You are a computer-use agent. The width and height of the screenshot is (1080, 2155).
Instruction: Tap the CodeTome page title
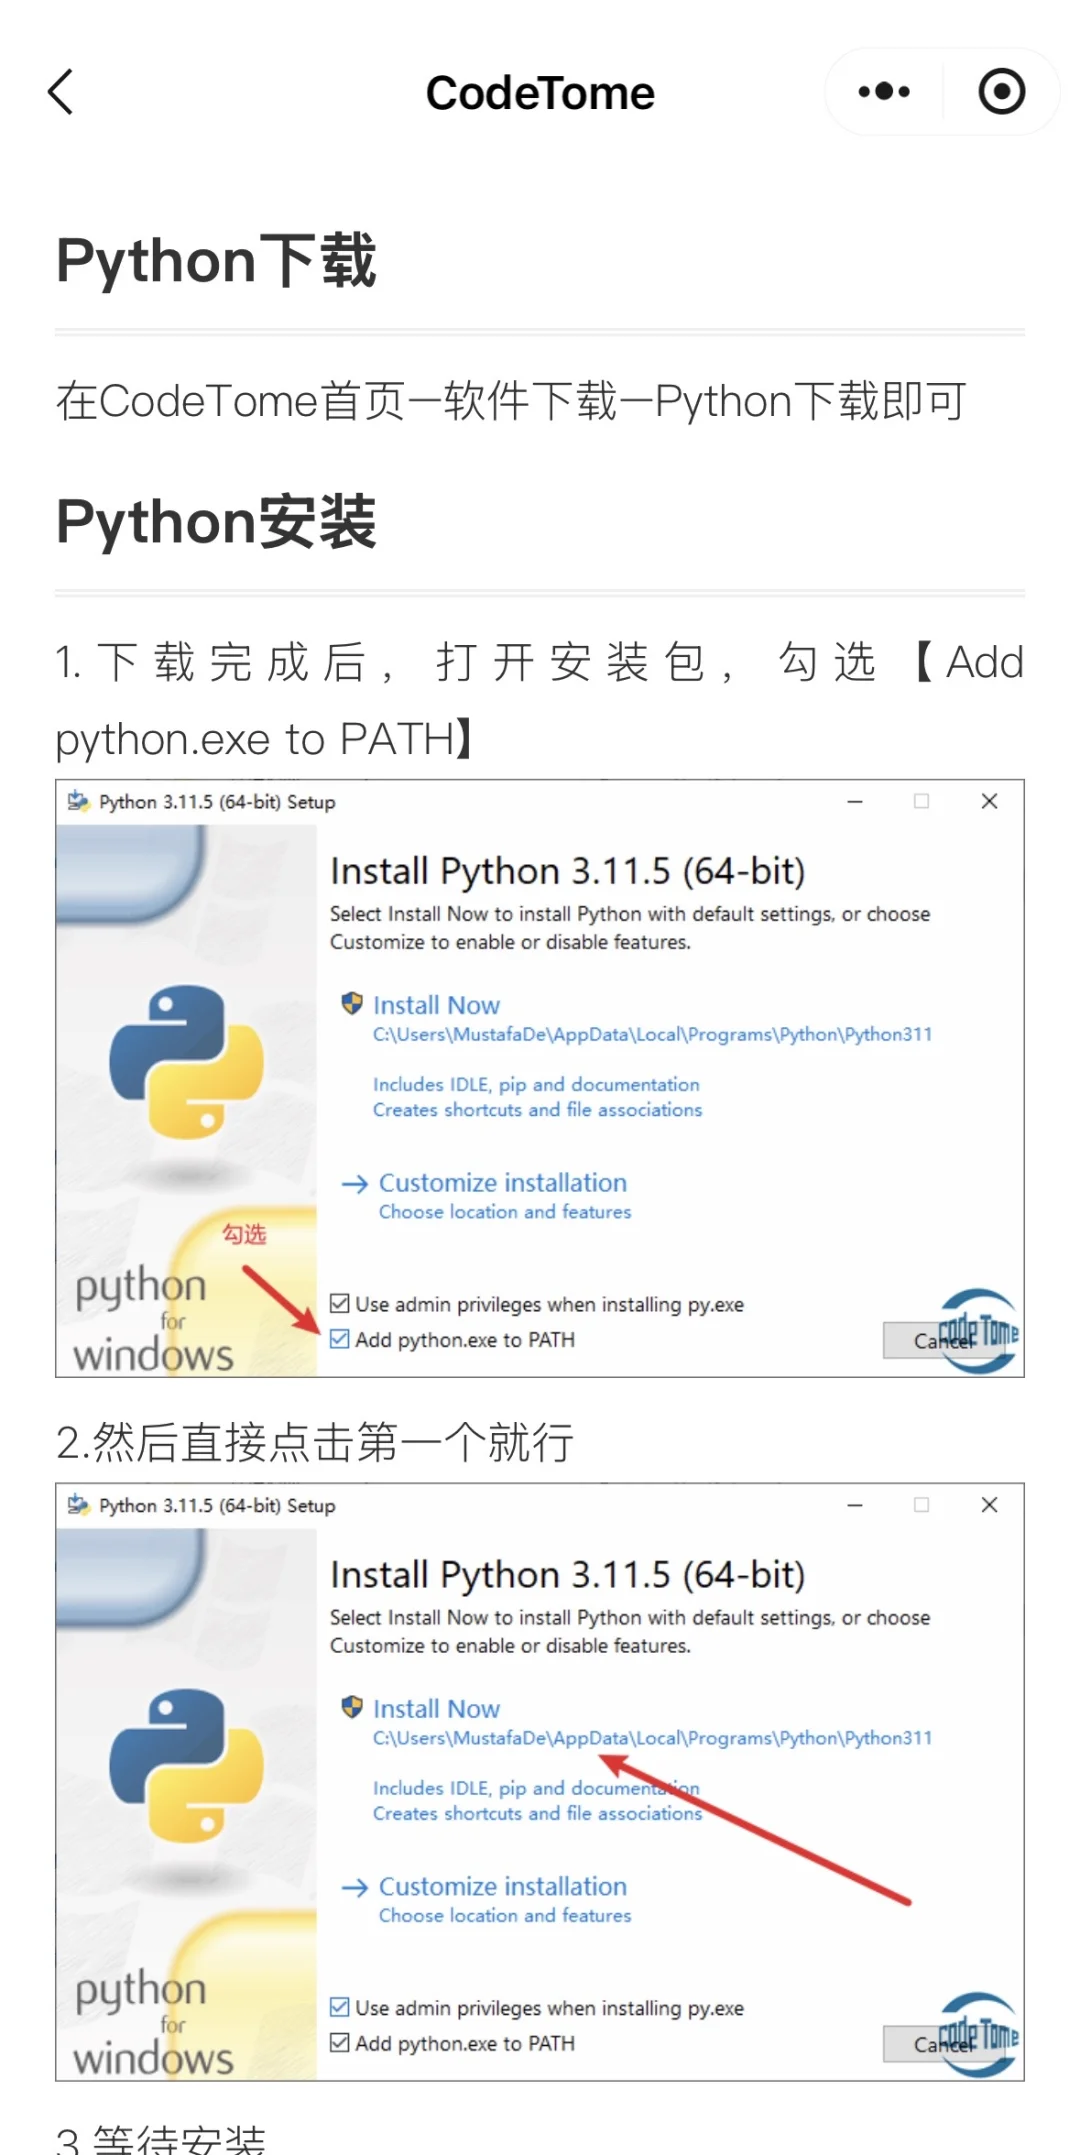[x=540, y=93]
